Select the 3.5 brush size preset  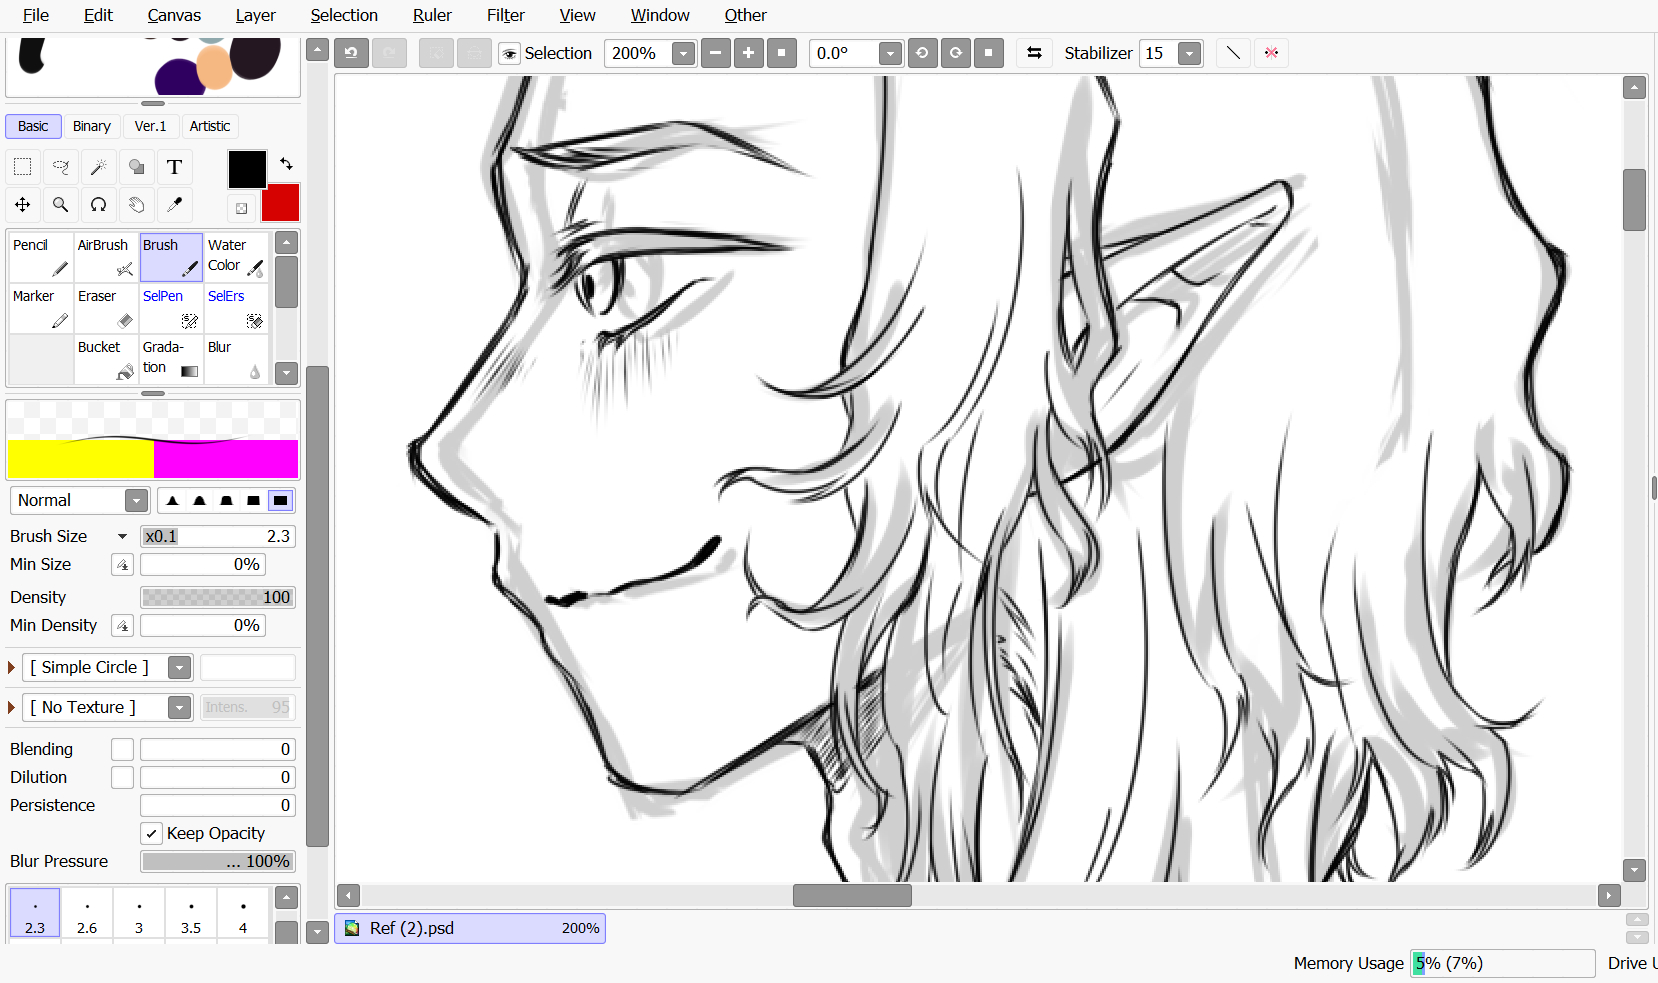pos(190,915)
